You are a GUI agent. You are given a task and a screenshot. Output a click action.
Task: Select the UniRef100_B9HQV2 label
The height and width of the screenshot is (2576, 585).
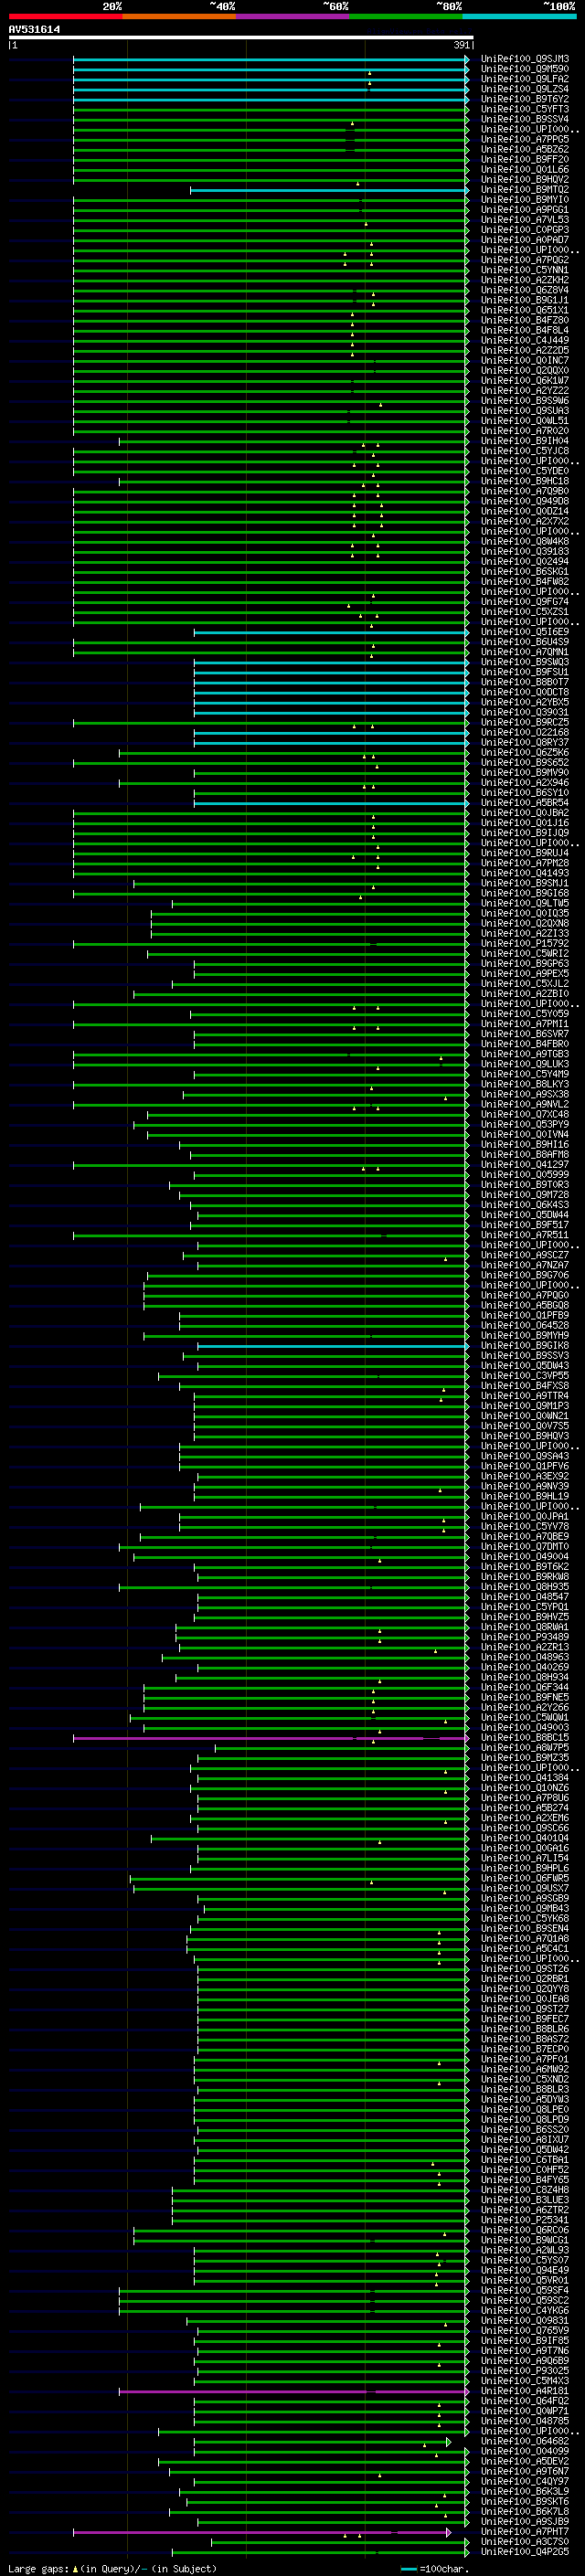coord(525,180)
